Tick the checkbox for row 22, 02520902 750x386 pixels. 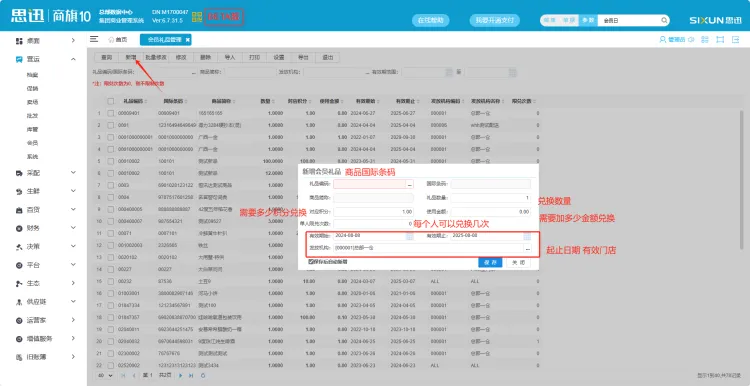tap(111, 365)
